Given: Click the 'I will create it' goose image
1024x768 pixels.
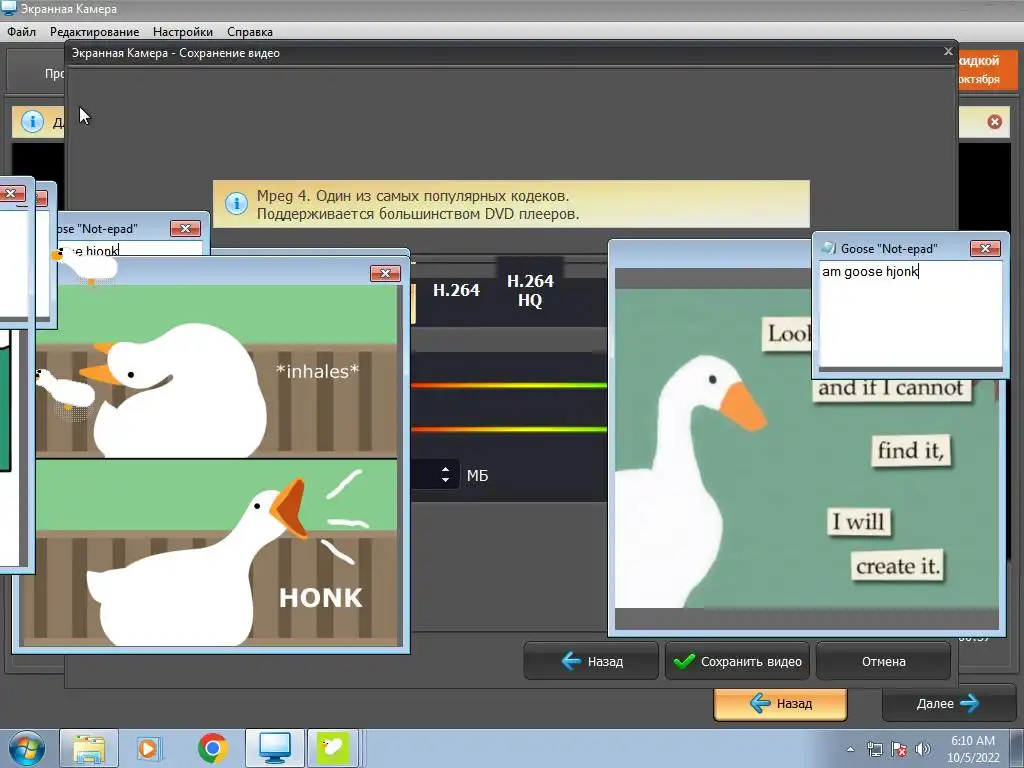Looking at the screenshot, I should [807, 449].
